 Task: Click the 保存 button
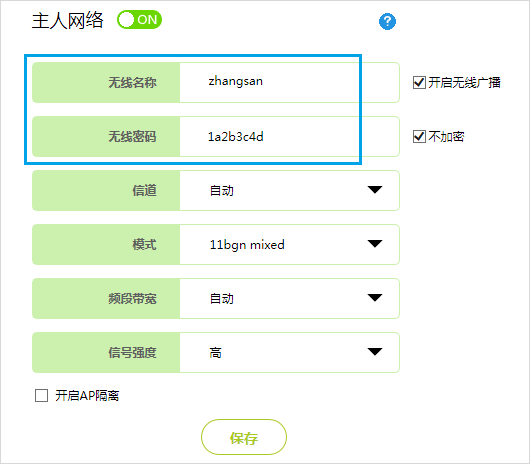pos(244,437)
